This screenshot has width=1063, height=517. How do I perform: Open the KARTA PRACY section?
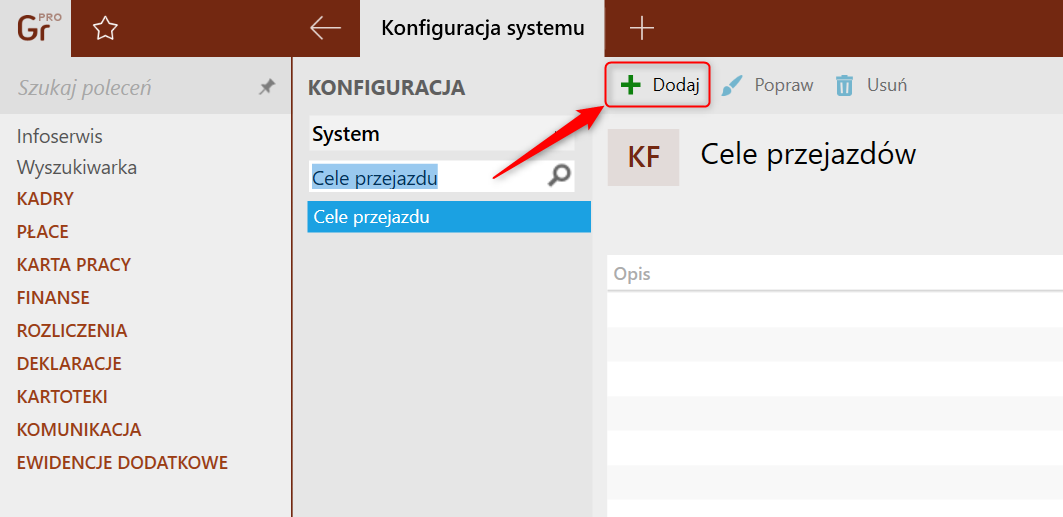[x=74, y=264]
